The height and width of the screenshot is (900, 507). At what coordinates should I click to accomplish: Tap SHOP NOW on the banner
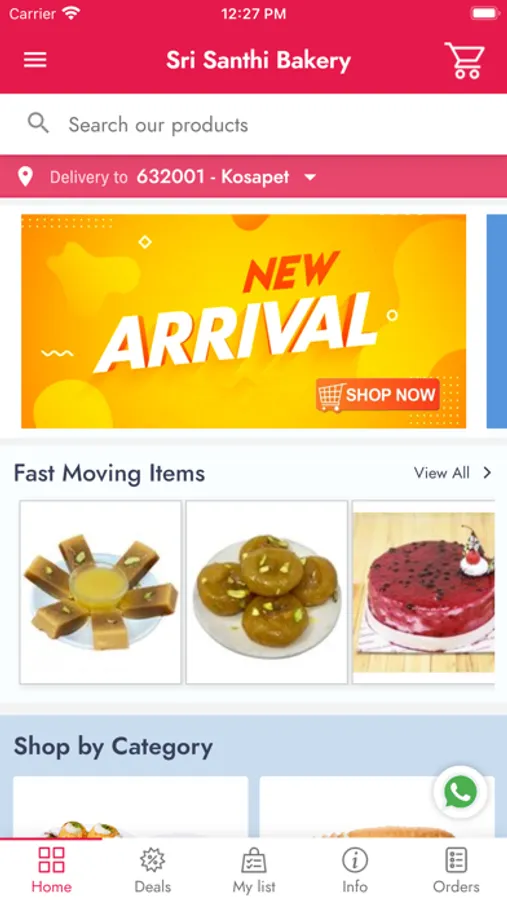click(378, 395)
